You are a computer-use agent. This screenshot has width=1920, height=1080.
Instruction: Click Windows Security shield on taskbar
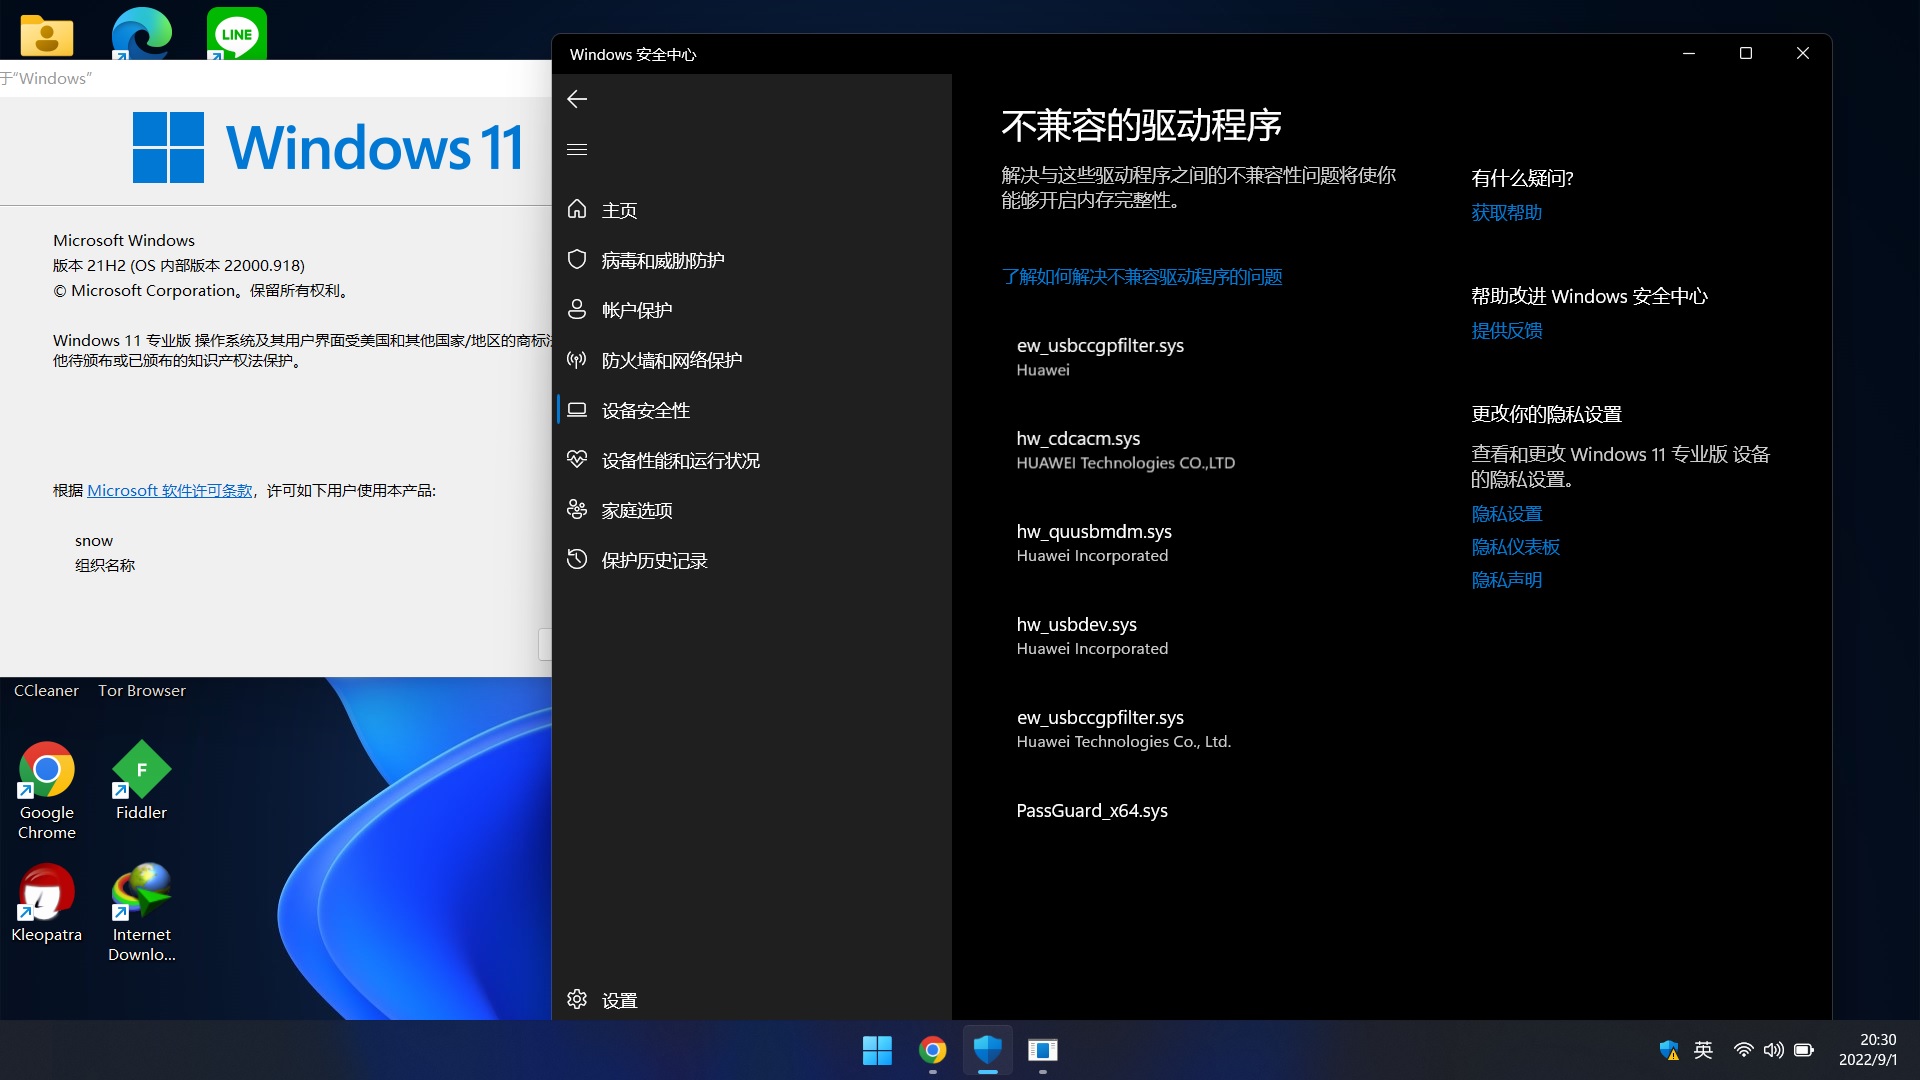(987, 1050)
